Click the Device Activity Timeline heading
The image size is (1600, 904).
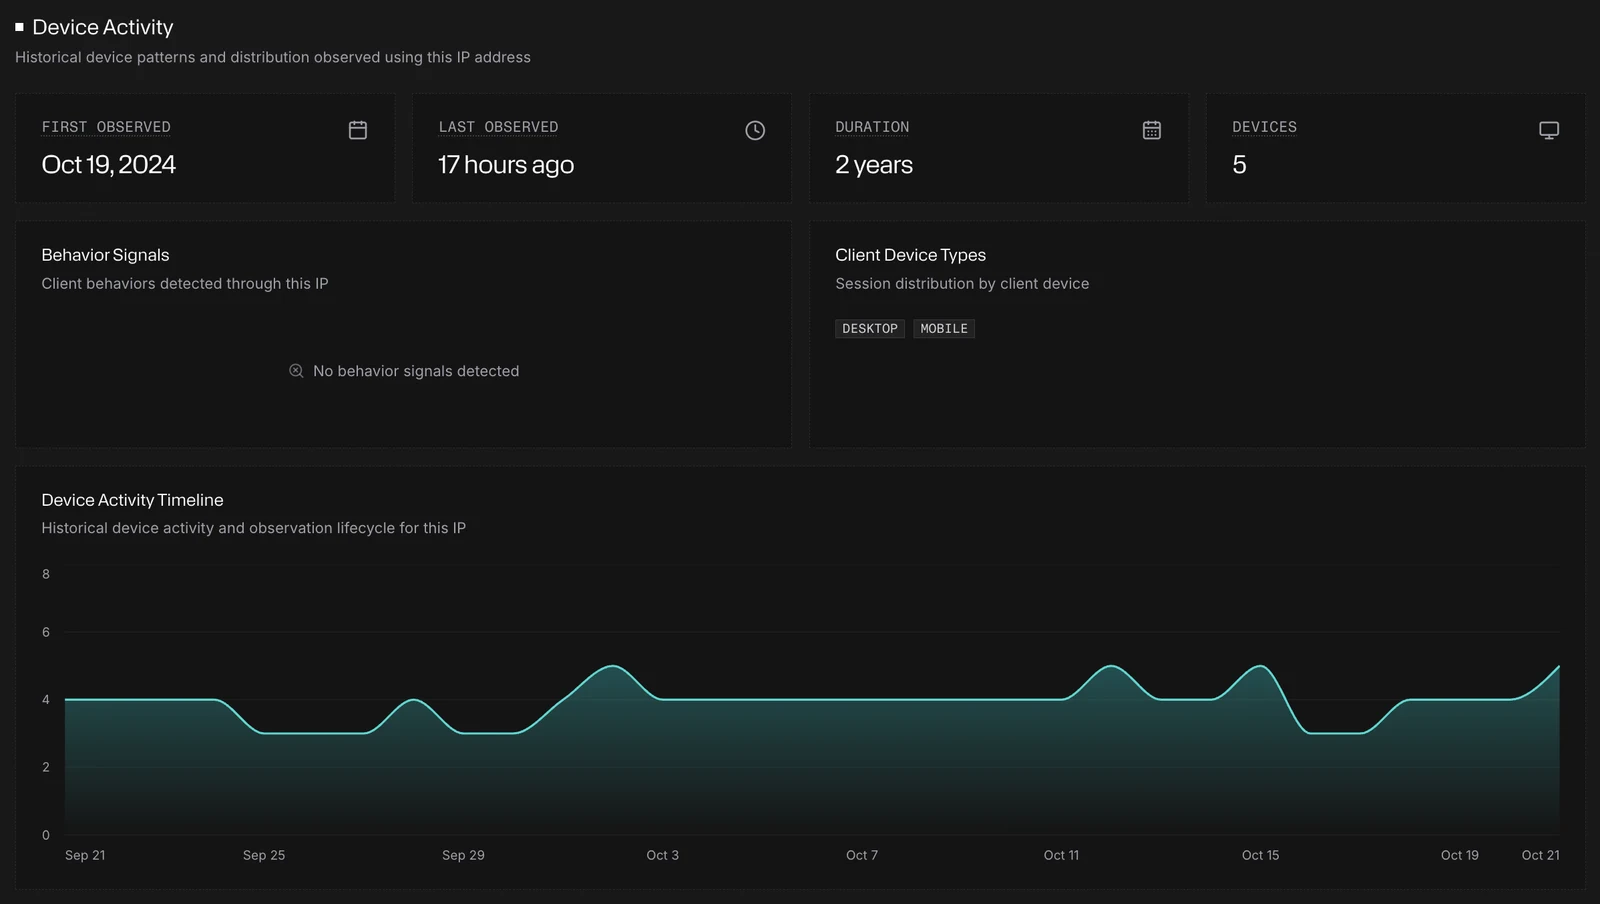[132, 500]
